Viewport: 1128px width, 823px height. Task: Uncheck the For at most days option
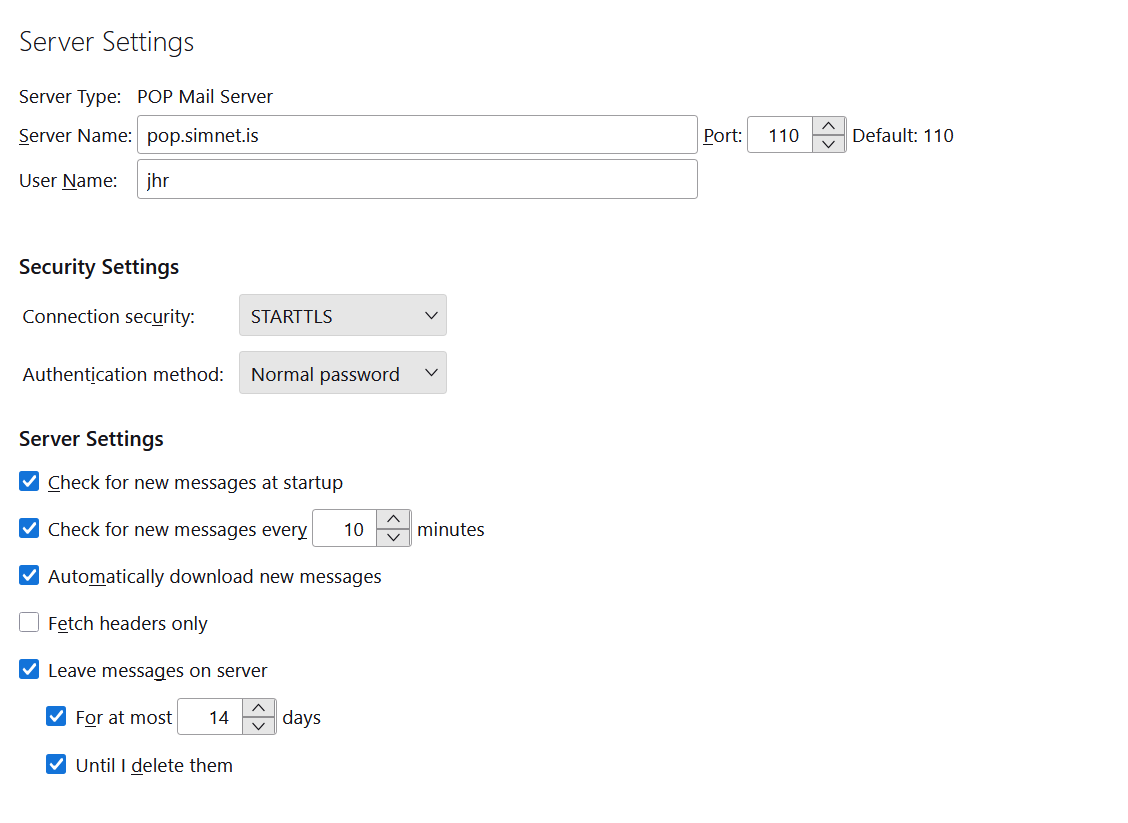[x=57, y=717]
